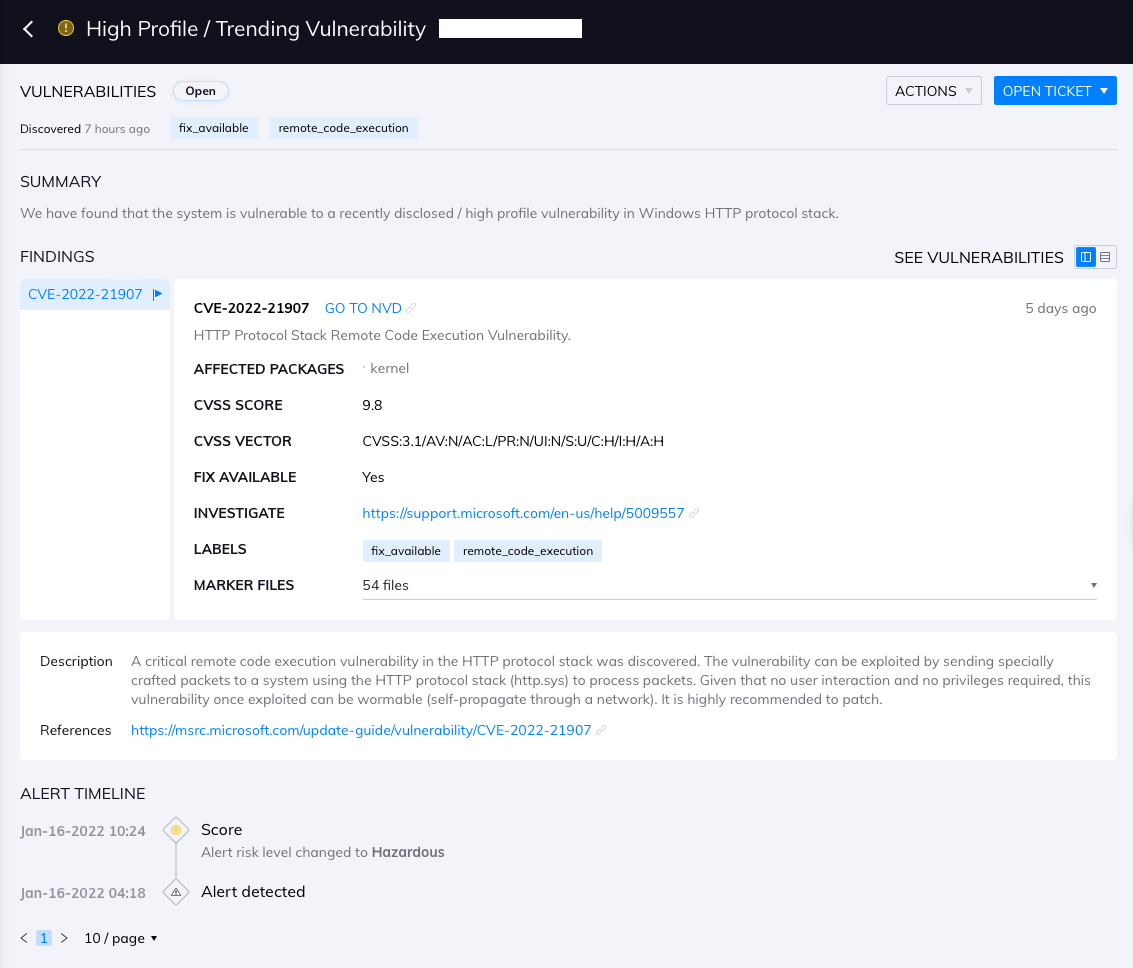Click the Alert detected triangle icon in the timeline
The image size is (1133, 968).
(x=176, y=892)
